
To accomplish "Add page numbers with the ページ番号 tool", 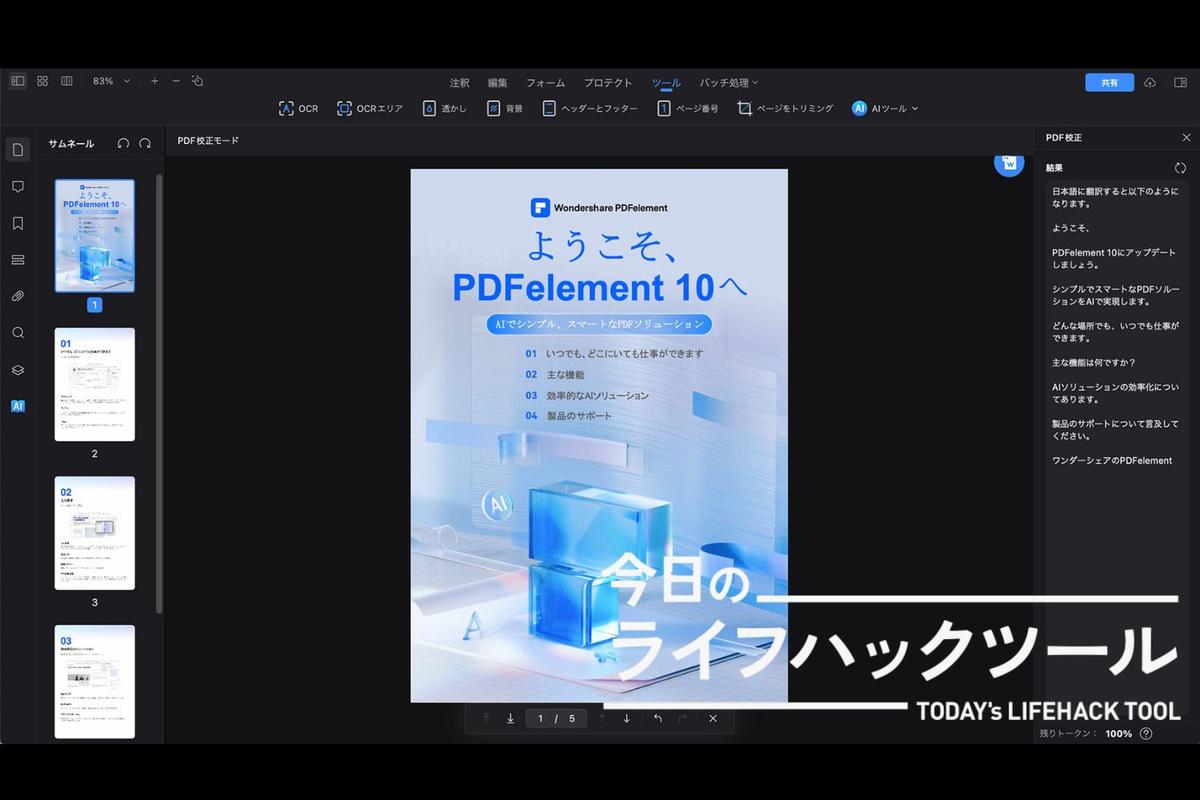I will [x=694, y=107].
